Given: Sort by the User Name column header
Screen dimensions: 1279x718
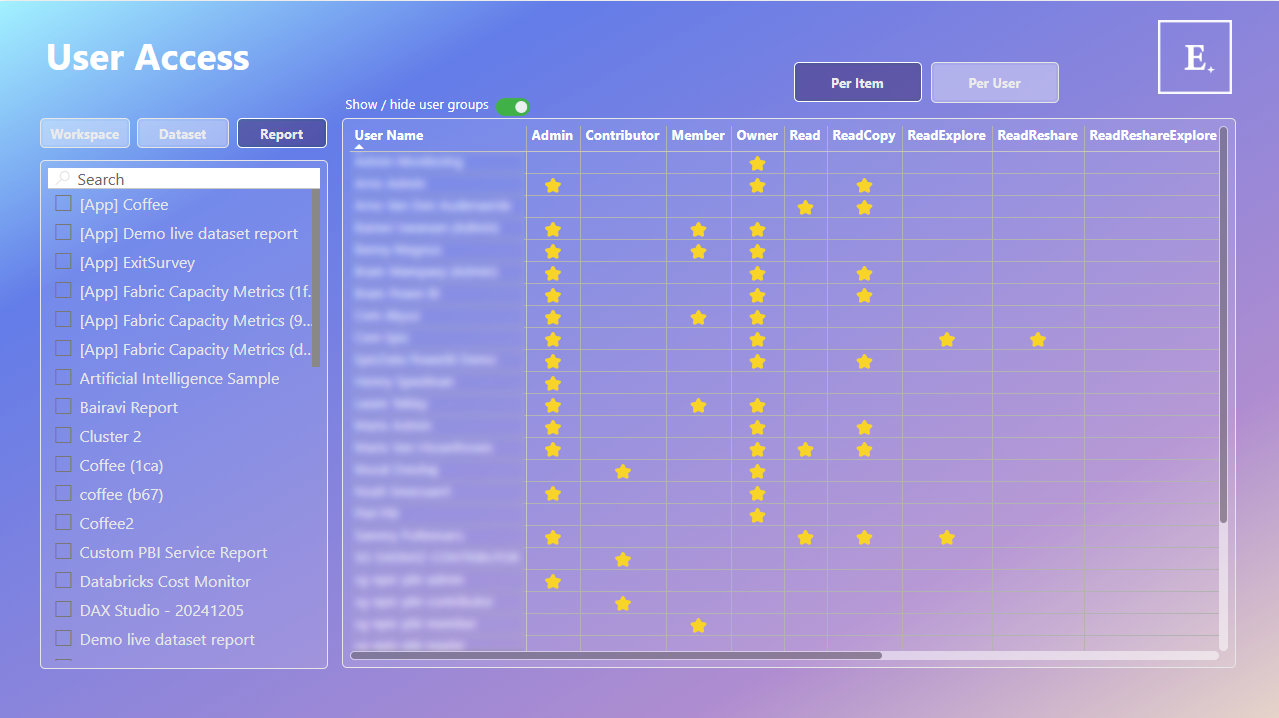Looking at the screenshot, I should 389,135.
